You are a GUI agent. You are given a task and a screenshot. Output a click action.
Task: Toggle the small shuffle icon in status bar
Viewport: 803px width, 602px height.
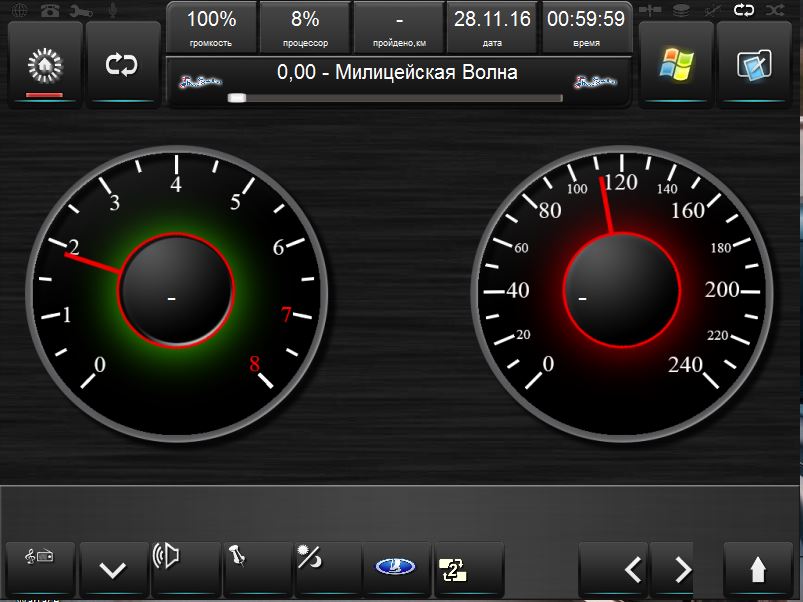(774, 10)
